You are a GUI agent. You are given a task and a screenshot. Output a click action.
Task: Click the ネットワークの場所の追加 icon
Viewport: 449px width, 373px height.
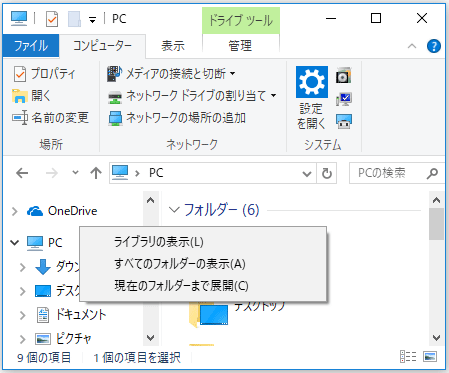115,118
